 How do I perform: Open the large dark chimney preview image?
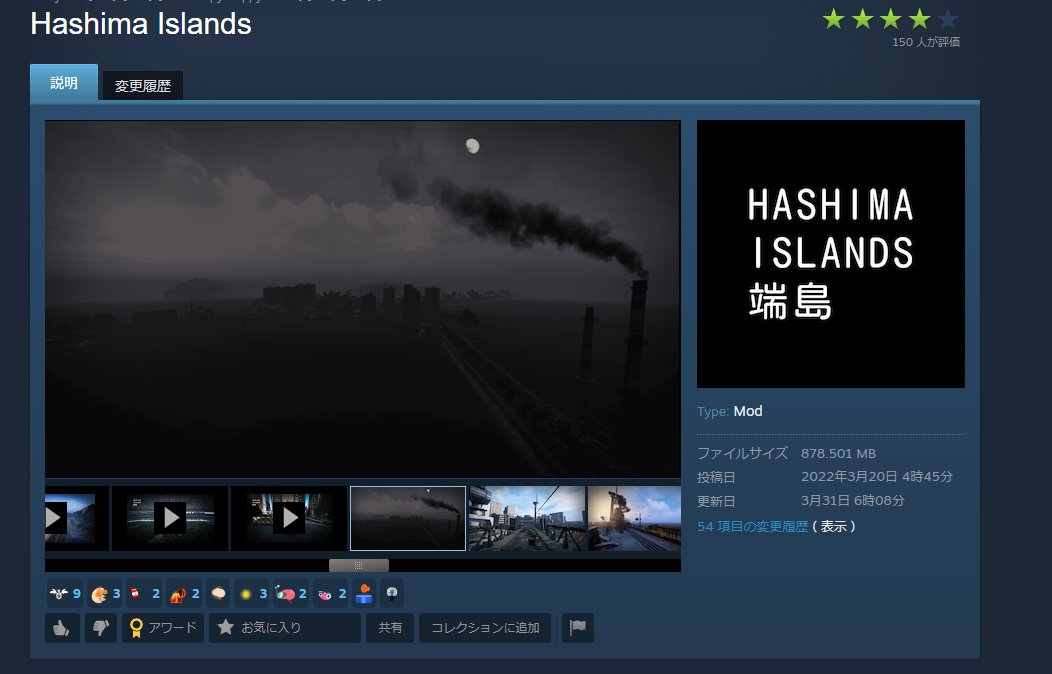pos(363,299)
